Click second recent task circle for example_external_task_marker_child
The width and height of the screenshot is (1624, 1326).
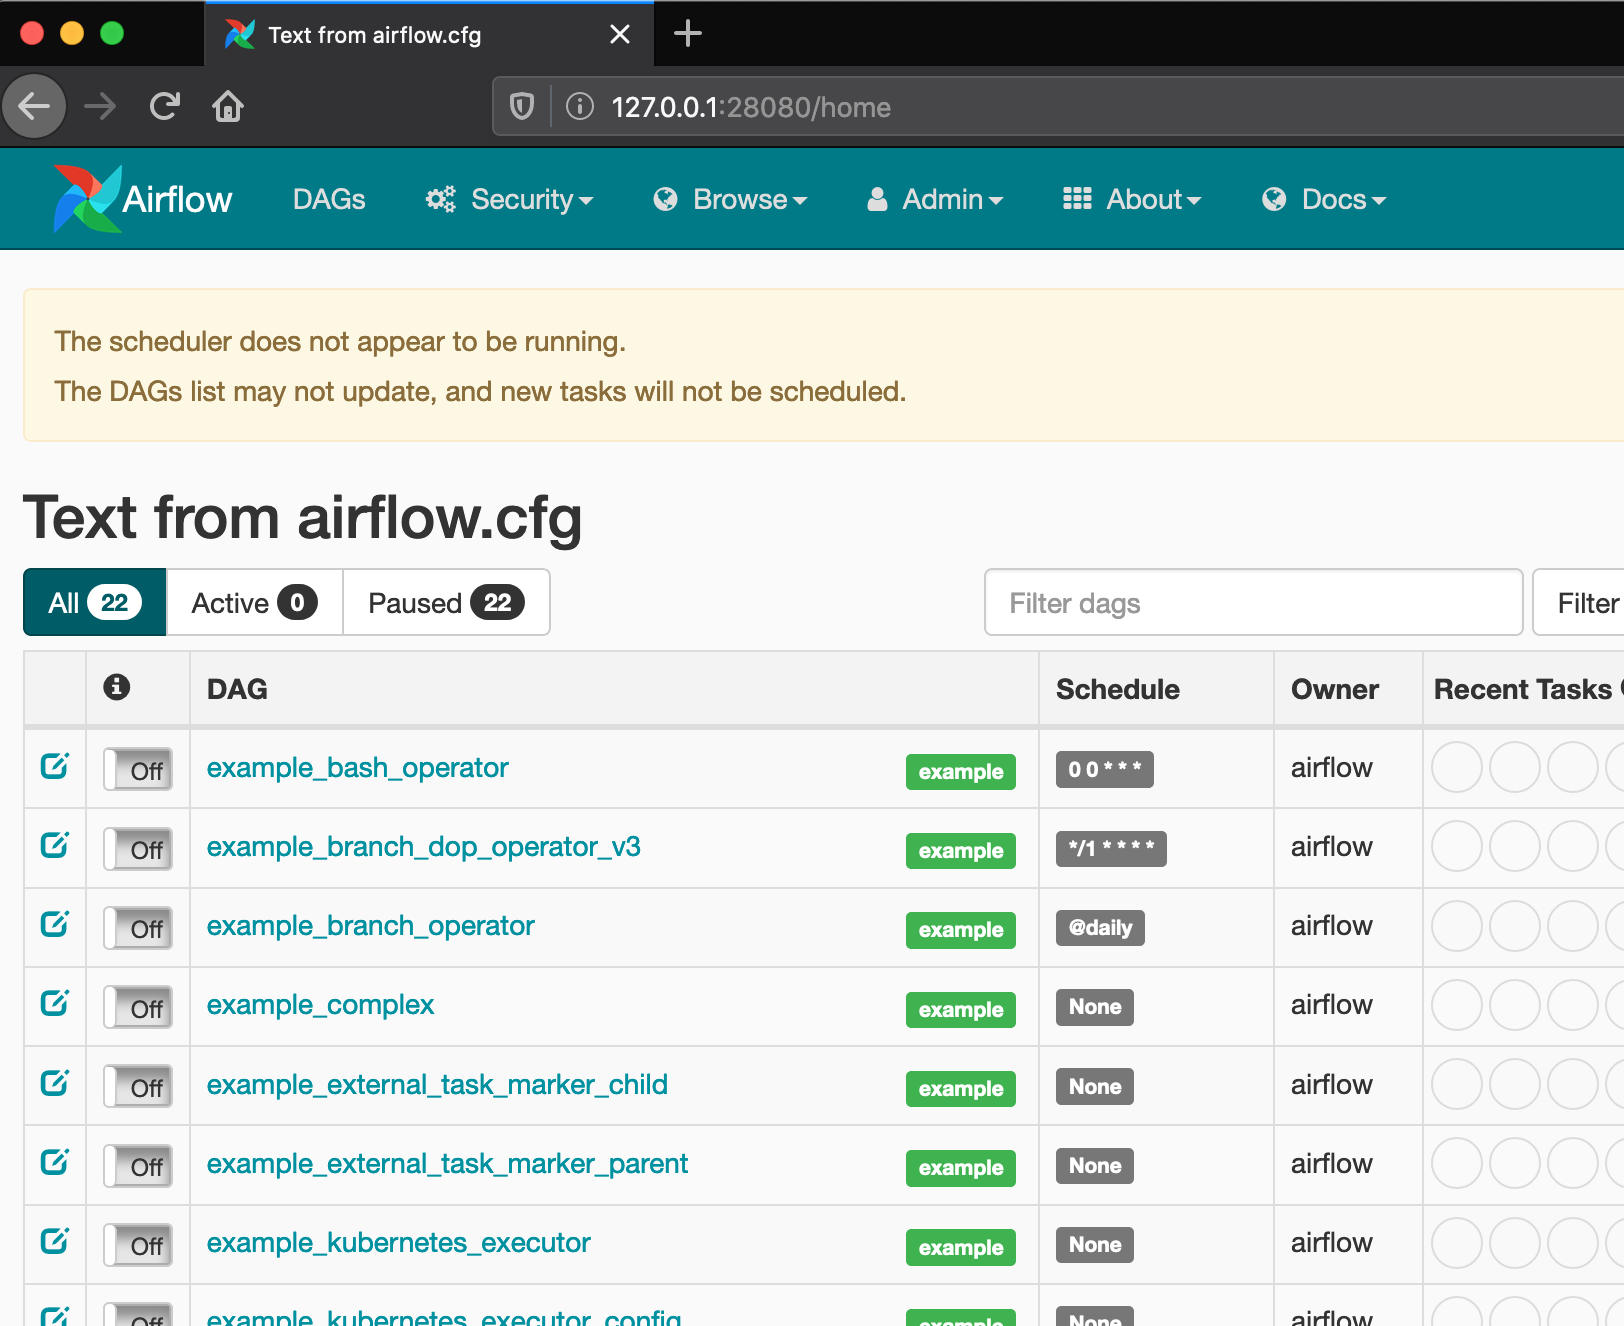(x=1515, y=1084)
